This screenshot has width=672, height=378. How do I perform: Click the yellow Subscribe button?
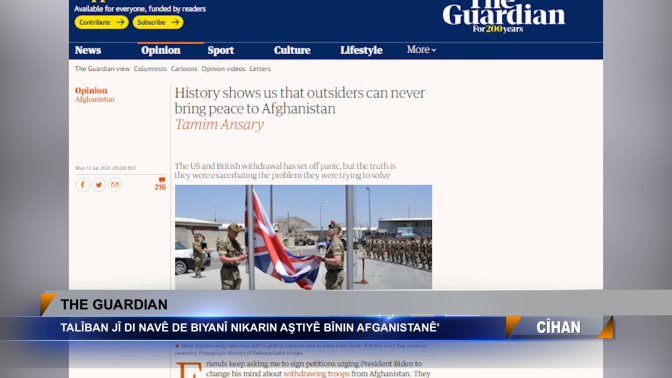[158, 22]
